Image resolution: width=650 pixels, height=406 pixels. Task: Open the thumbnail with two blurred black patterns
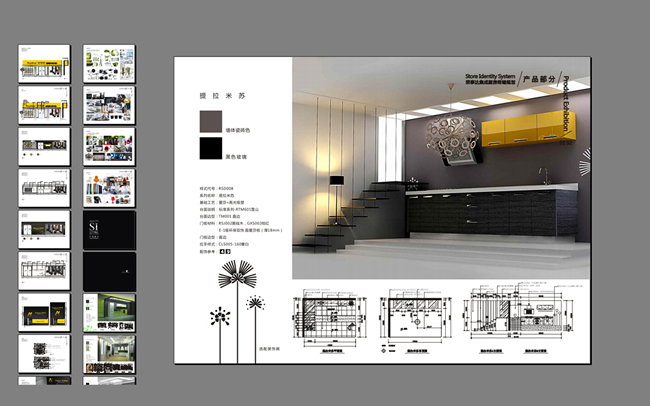point(44,354)
